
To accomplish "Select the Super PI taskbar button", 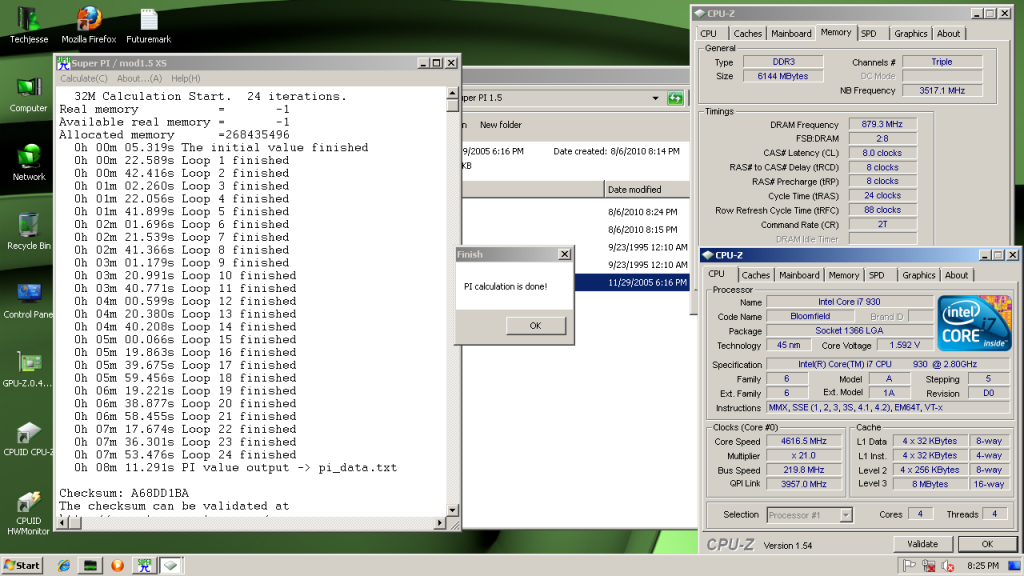I will 144,566.
